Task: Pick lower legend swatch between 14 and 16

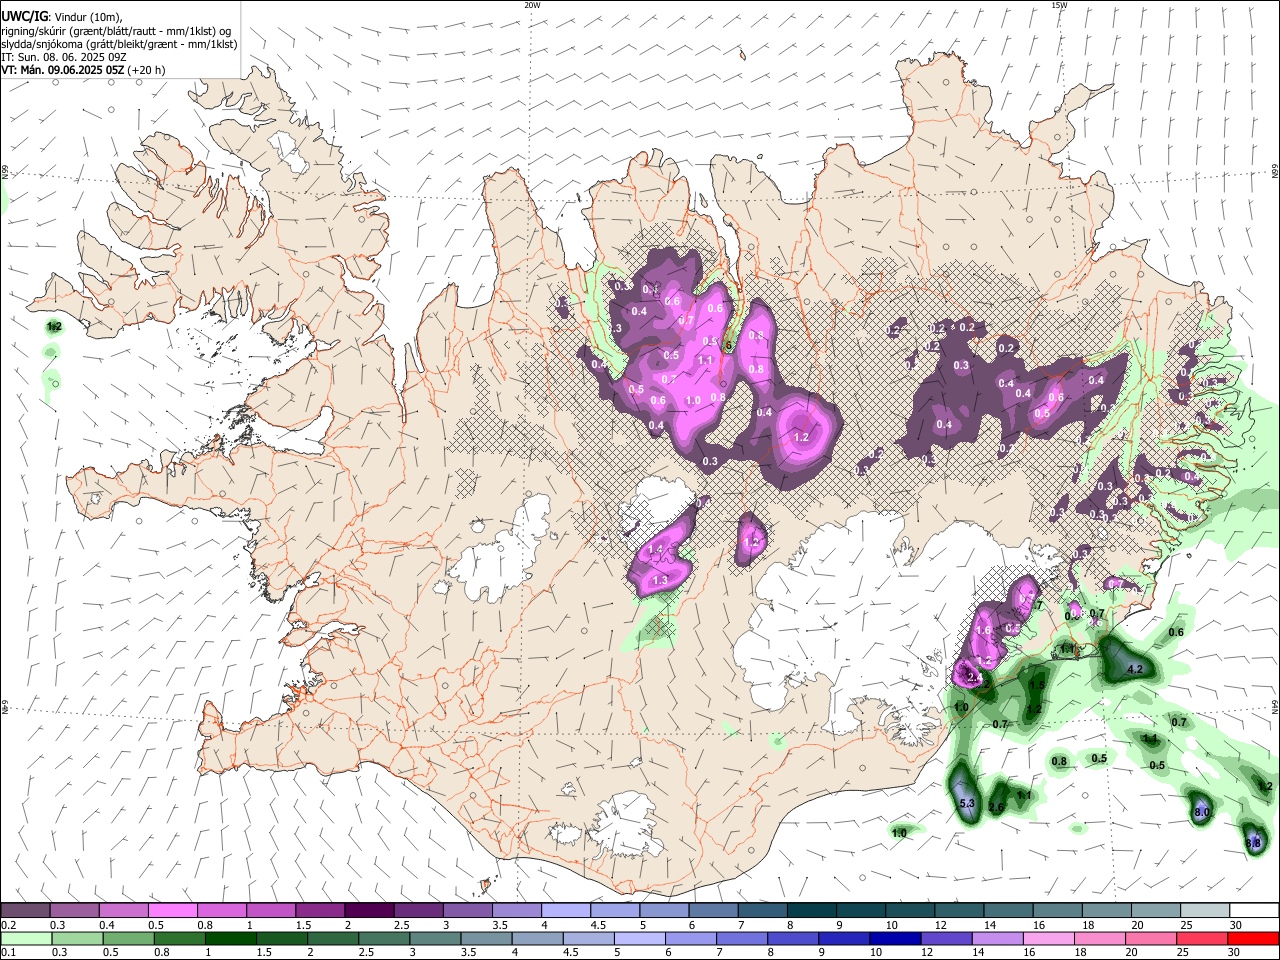Action: (996, 938)
